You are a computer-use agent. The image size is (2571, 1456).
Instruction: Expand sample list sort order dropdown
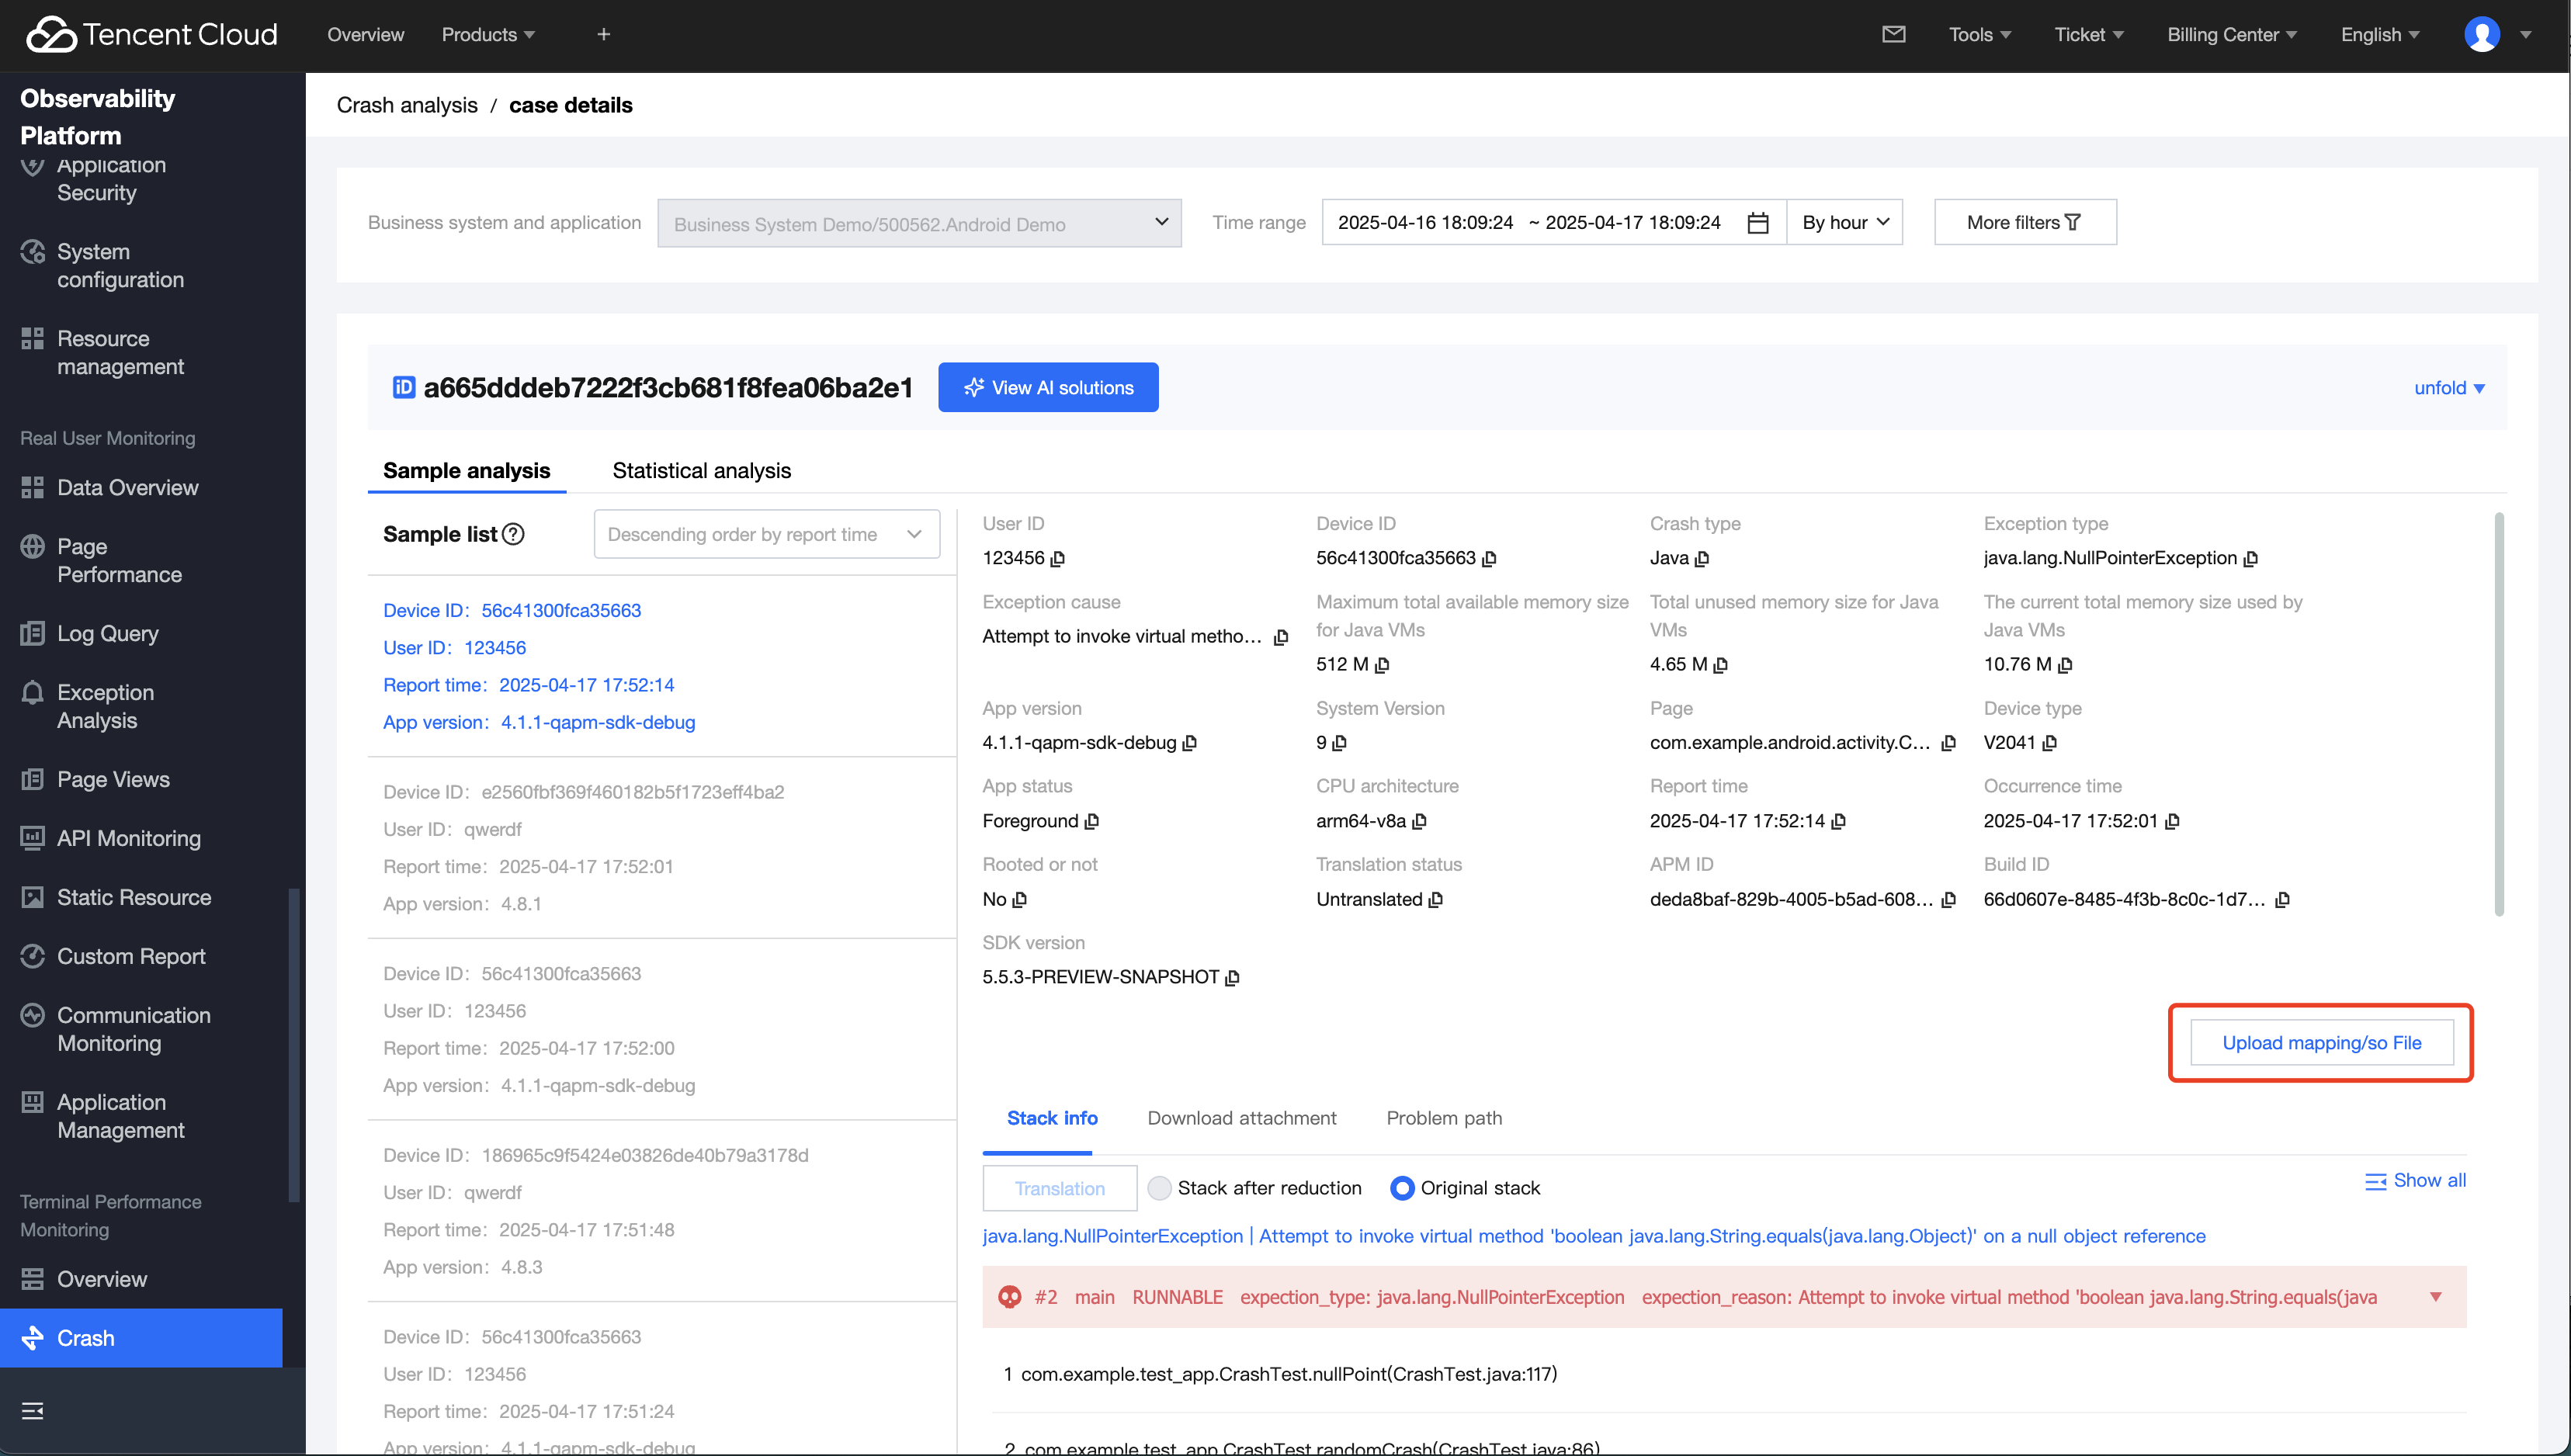pyautogui.click(x=766, y=534)
